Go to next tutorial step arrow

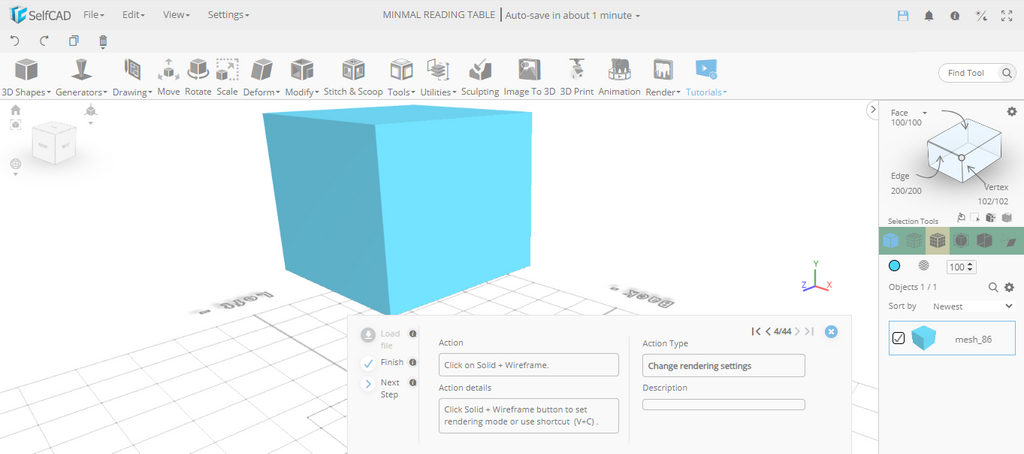(797, 332)
